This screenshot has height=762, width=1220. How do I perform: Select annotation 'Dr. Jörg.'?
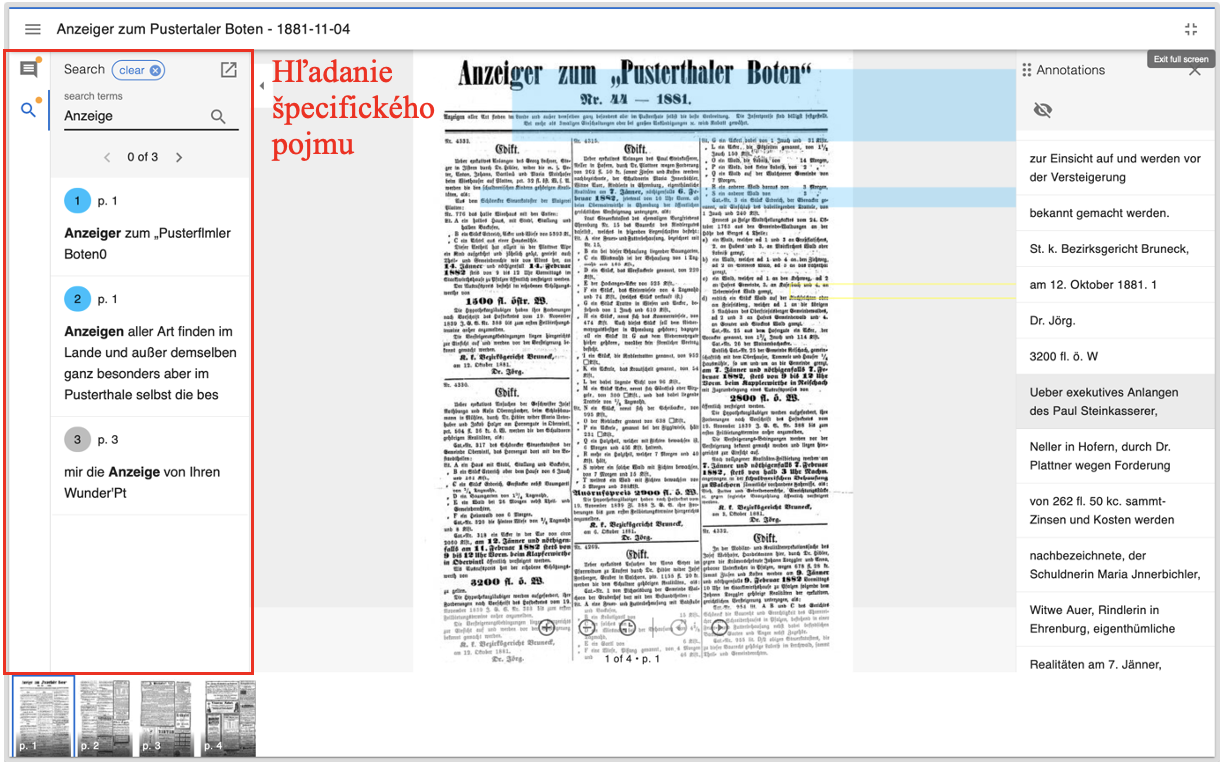1116,321
